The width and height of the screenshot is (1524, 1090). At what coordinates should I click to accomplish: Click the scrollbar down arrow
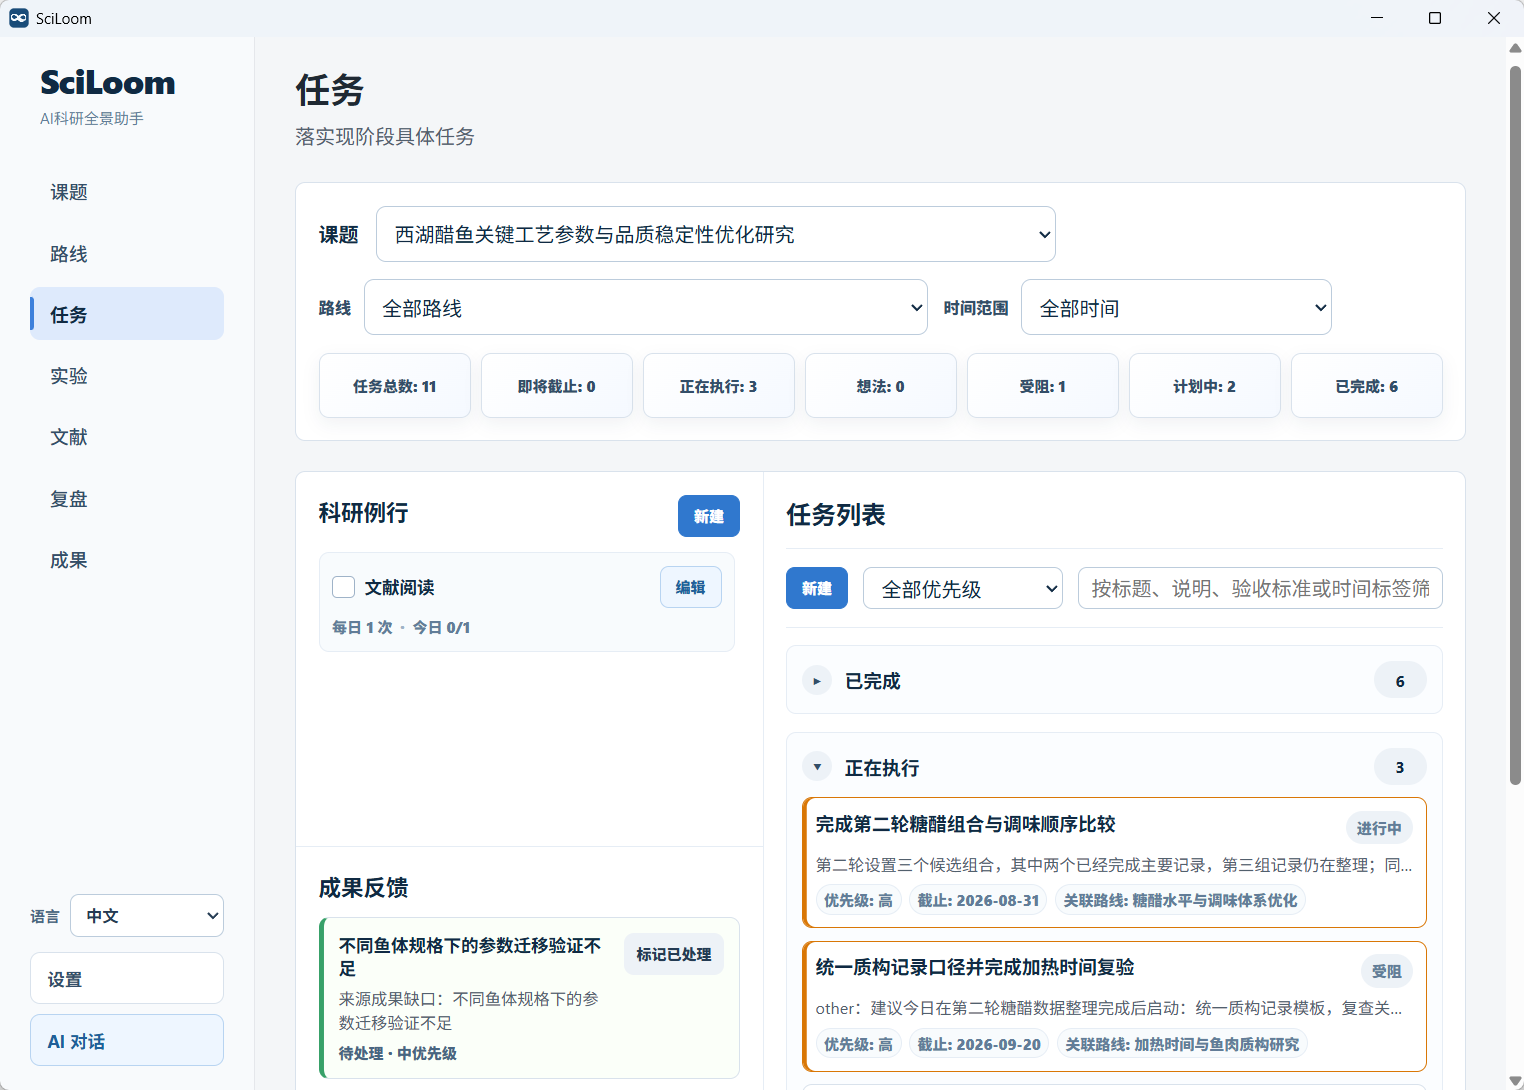click(1515, 1081)
